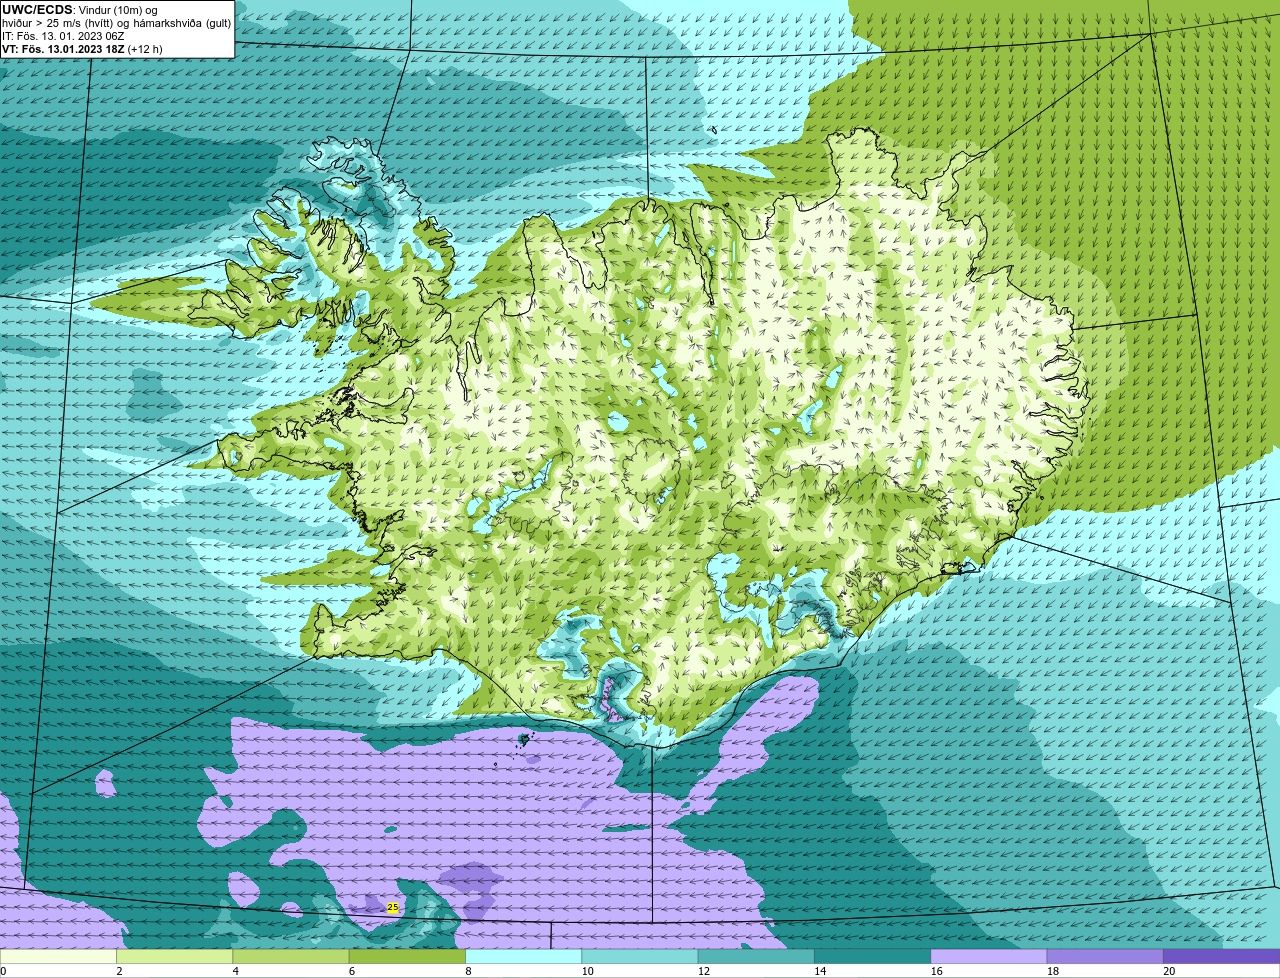This screenshot has width=1280, height=978.
Task: Click the legend scale label '8'
Action: point(466,971)
